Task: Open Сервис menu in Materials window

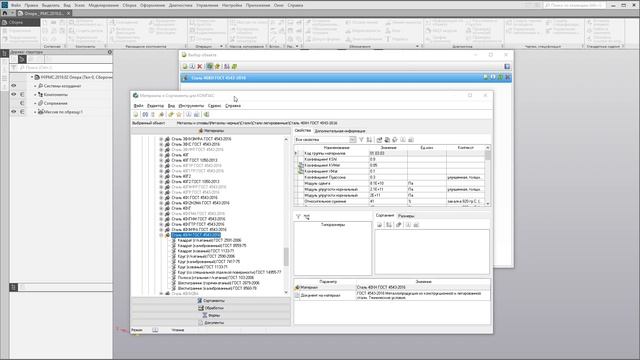Action: (x=214, y=106)
